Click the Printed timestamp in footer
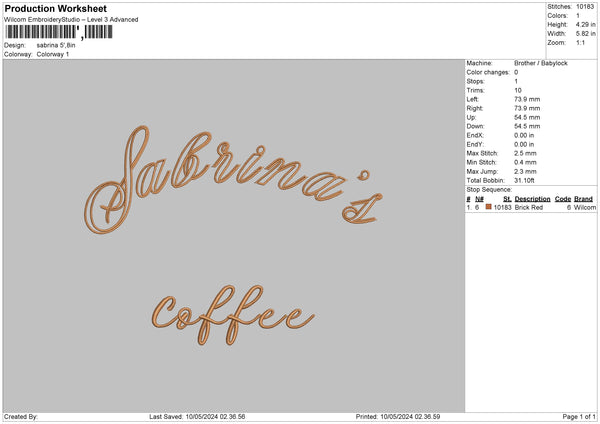The height and width of the screenshot is (424, 600). (x=397, y=417)
